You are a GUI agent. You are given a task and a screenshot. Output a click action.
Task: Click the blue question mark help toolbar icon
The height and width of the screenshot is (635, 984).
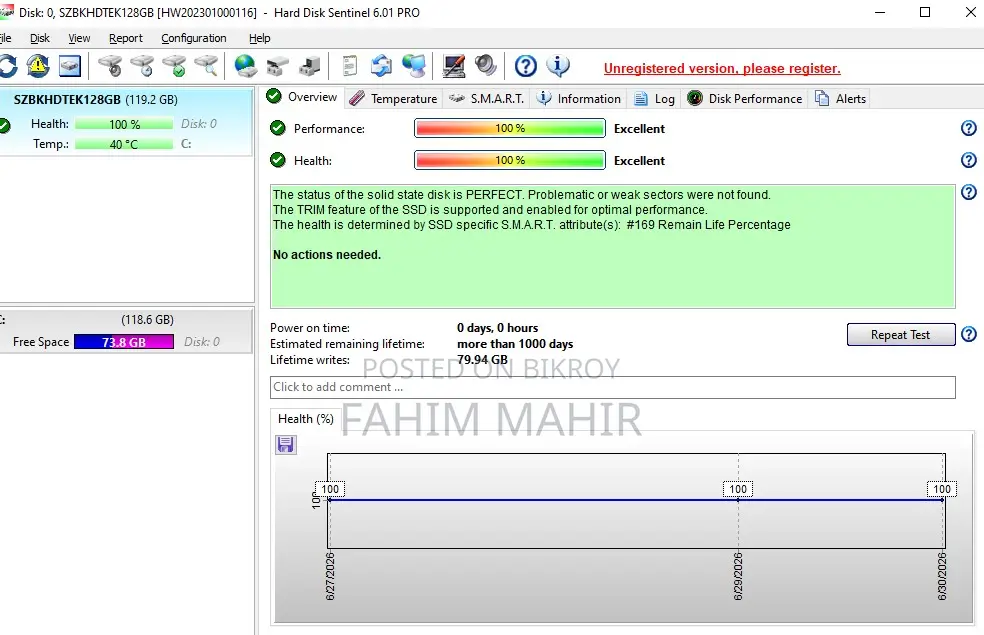(526, 66)
